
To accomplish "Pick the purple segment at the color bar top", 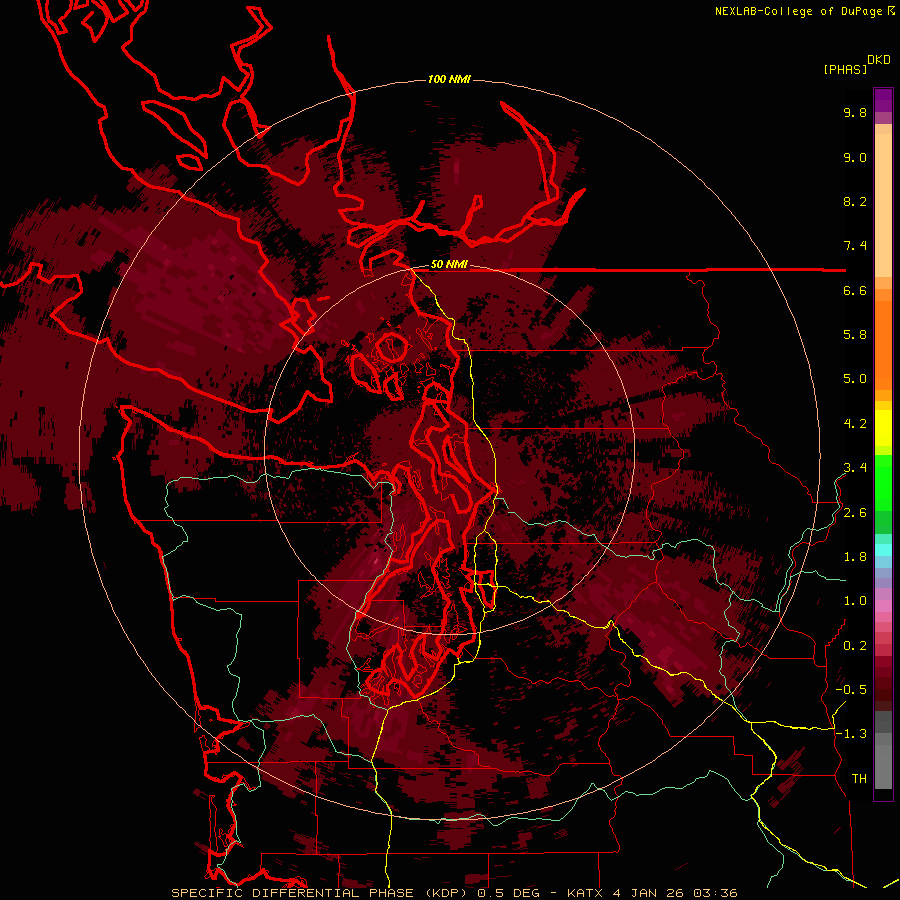I will coord(883,100).
